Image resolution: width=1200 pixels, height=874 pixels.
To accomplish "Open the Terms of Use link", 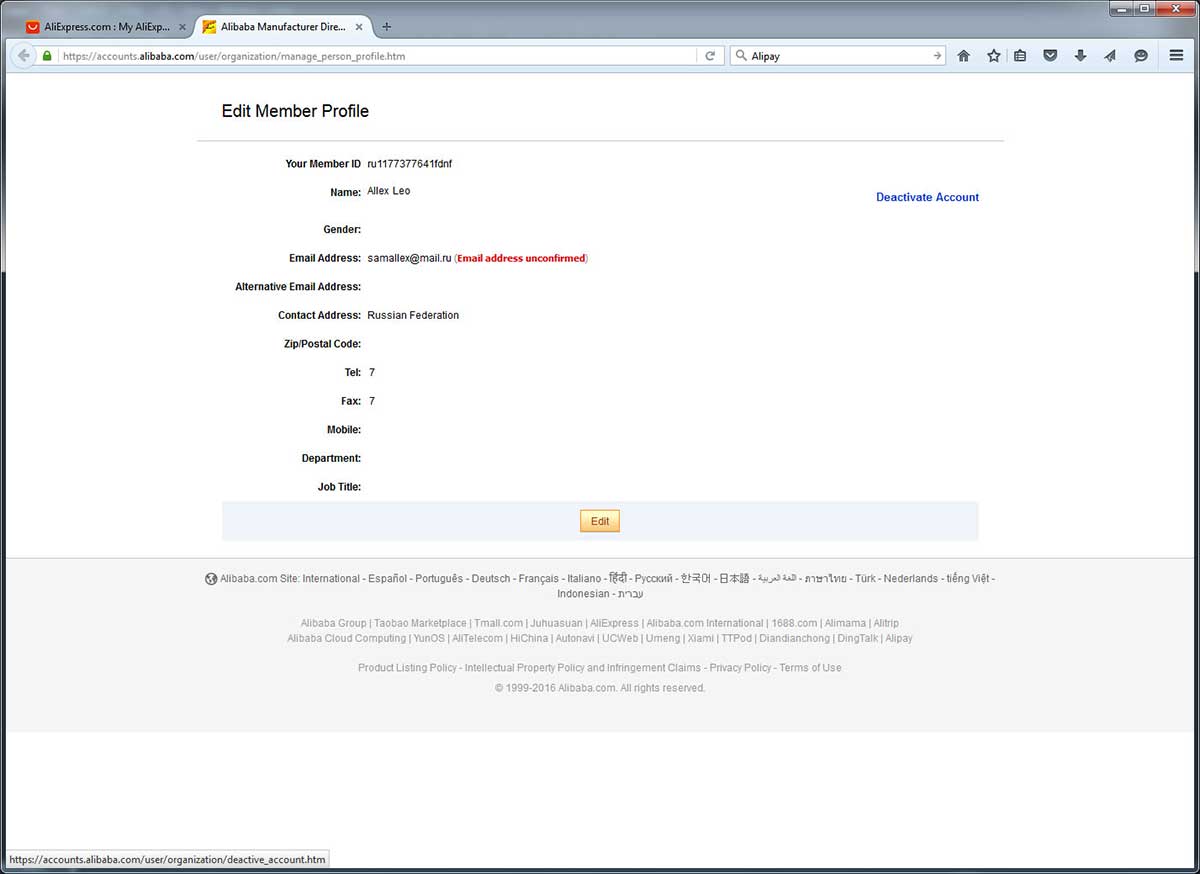I will point(811,668).
